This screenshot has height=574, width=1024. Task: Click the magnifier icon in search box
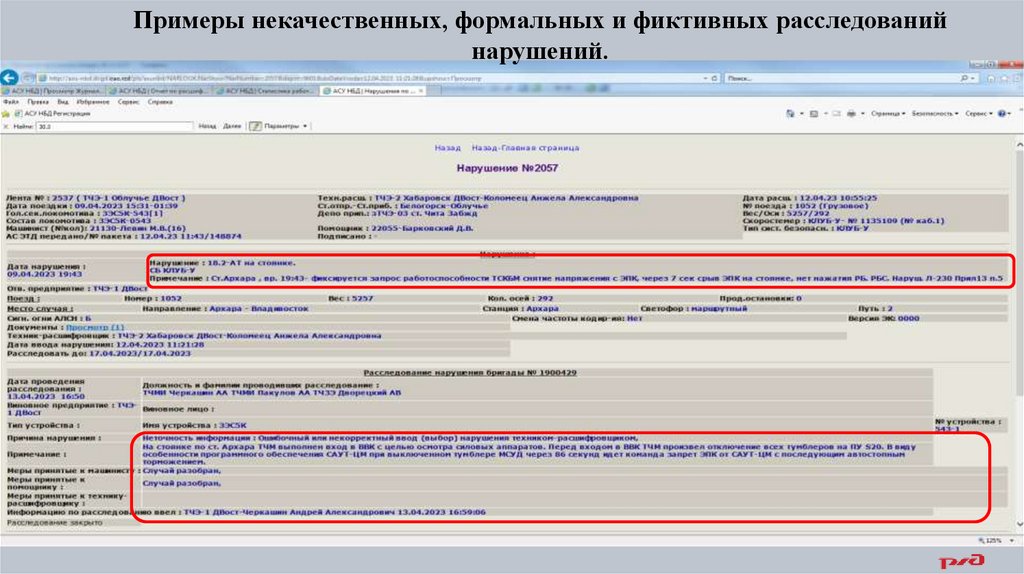(964, 78)
